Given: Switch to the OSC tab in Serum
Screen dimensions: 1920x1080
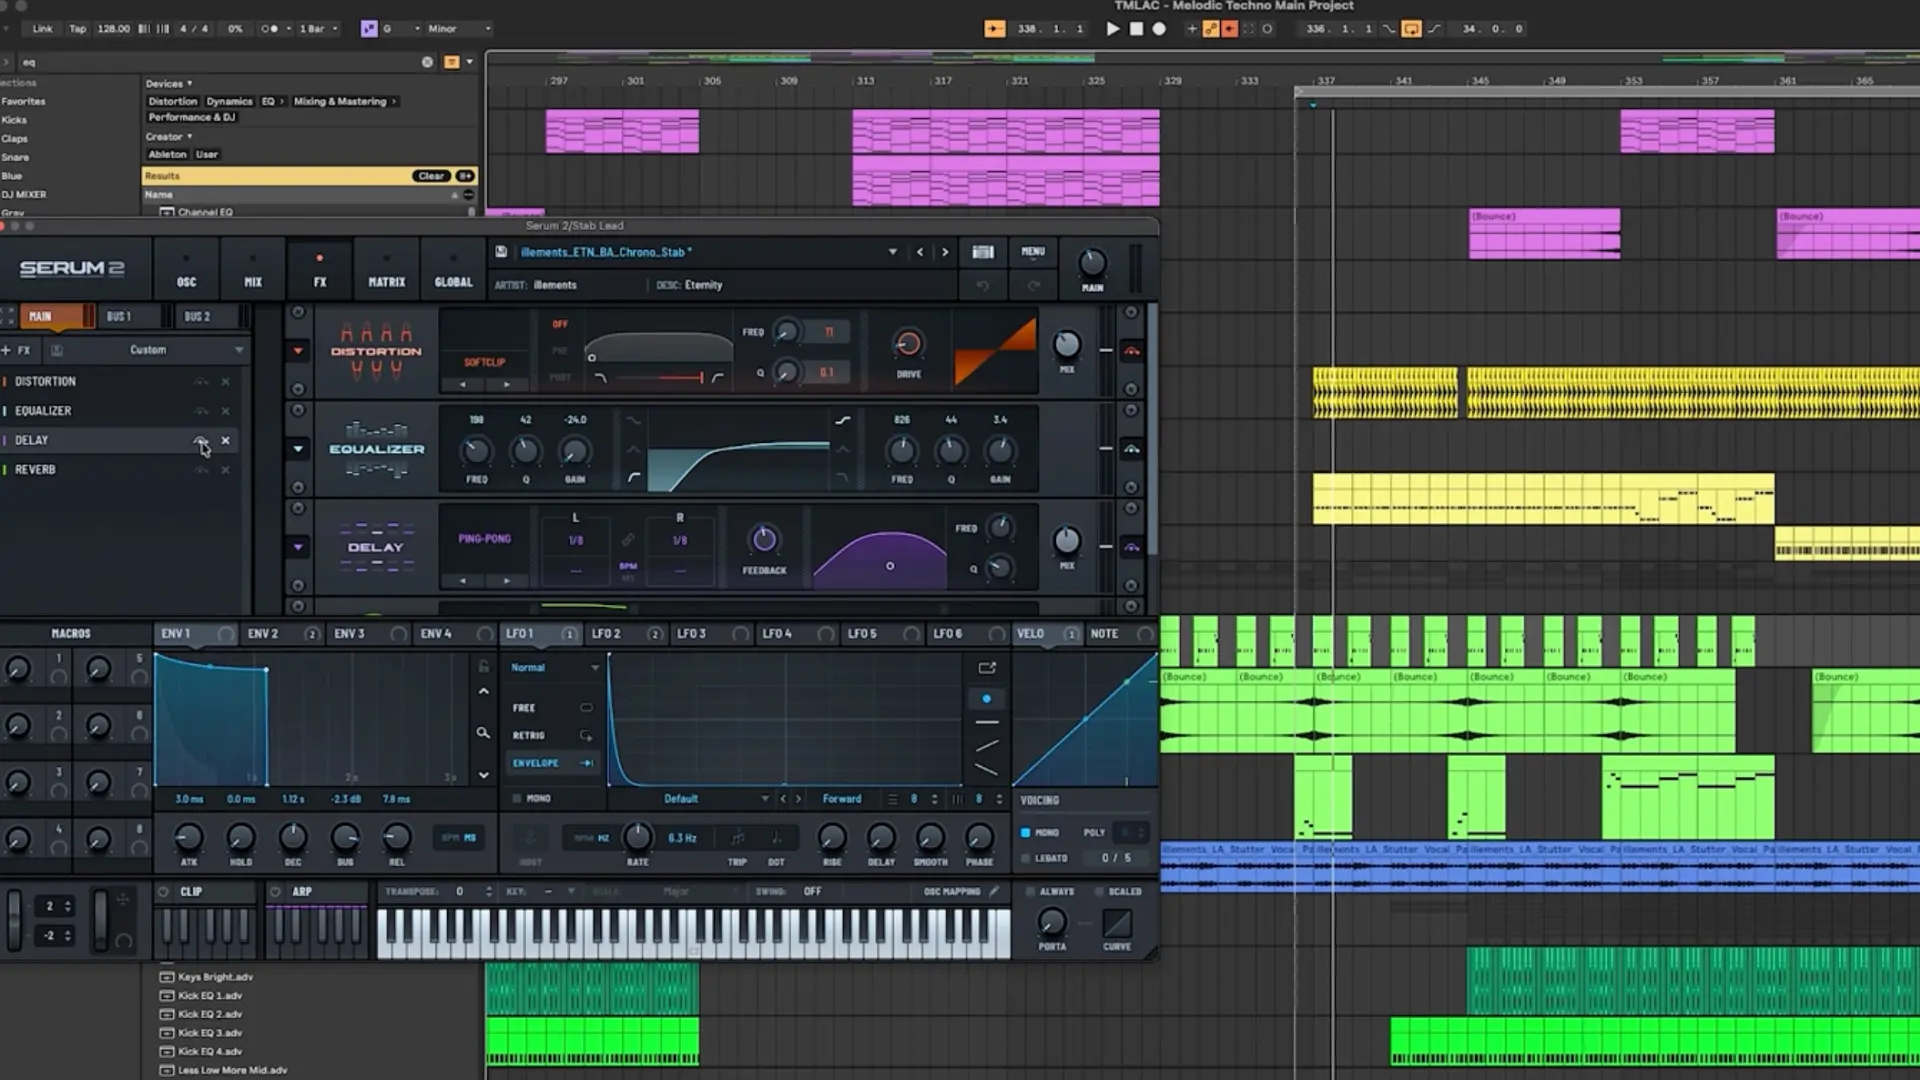Looking at the screenshot, I should 187,271.
